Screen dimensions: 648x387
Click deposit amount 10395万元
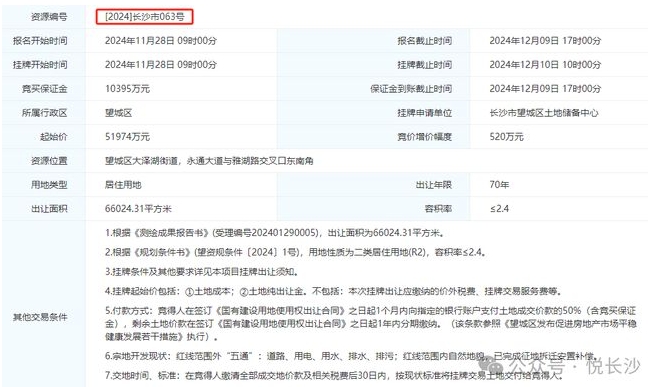pyautogui.click(x=127, y=89)
